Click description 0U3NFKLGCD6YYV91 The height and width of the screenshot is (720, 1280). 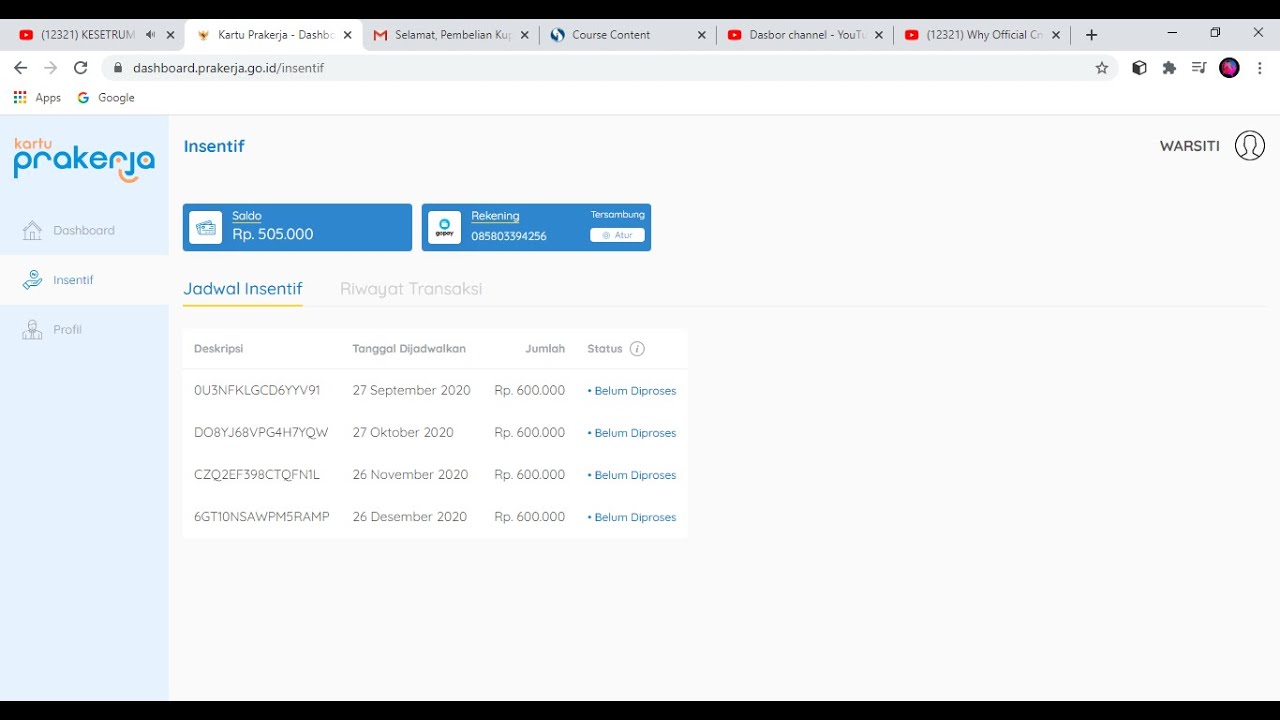click(x=257, y=391)
